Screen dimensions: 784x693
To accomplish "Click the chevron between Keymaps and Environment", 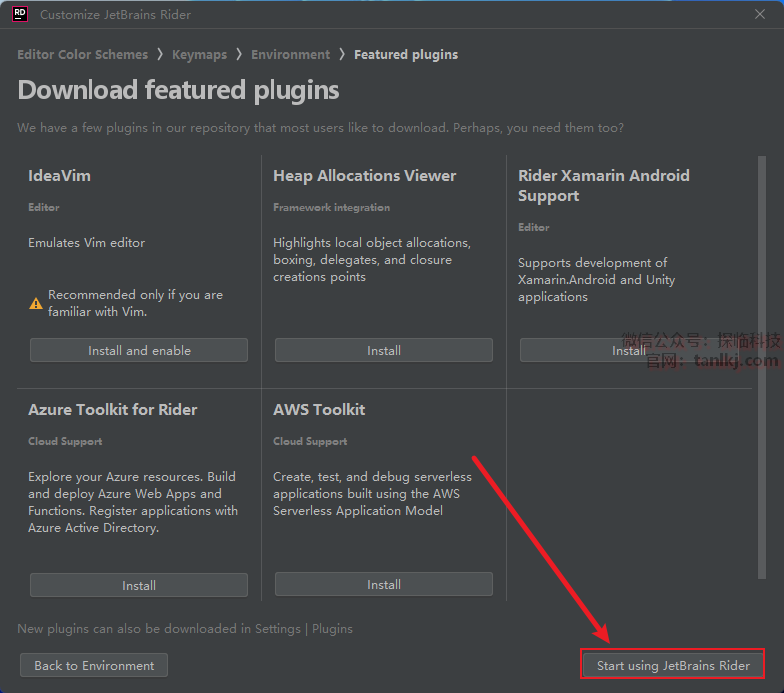I will [239, 55].
